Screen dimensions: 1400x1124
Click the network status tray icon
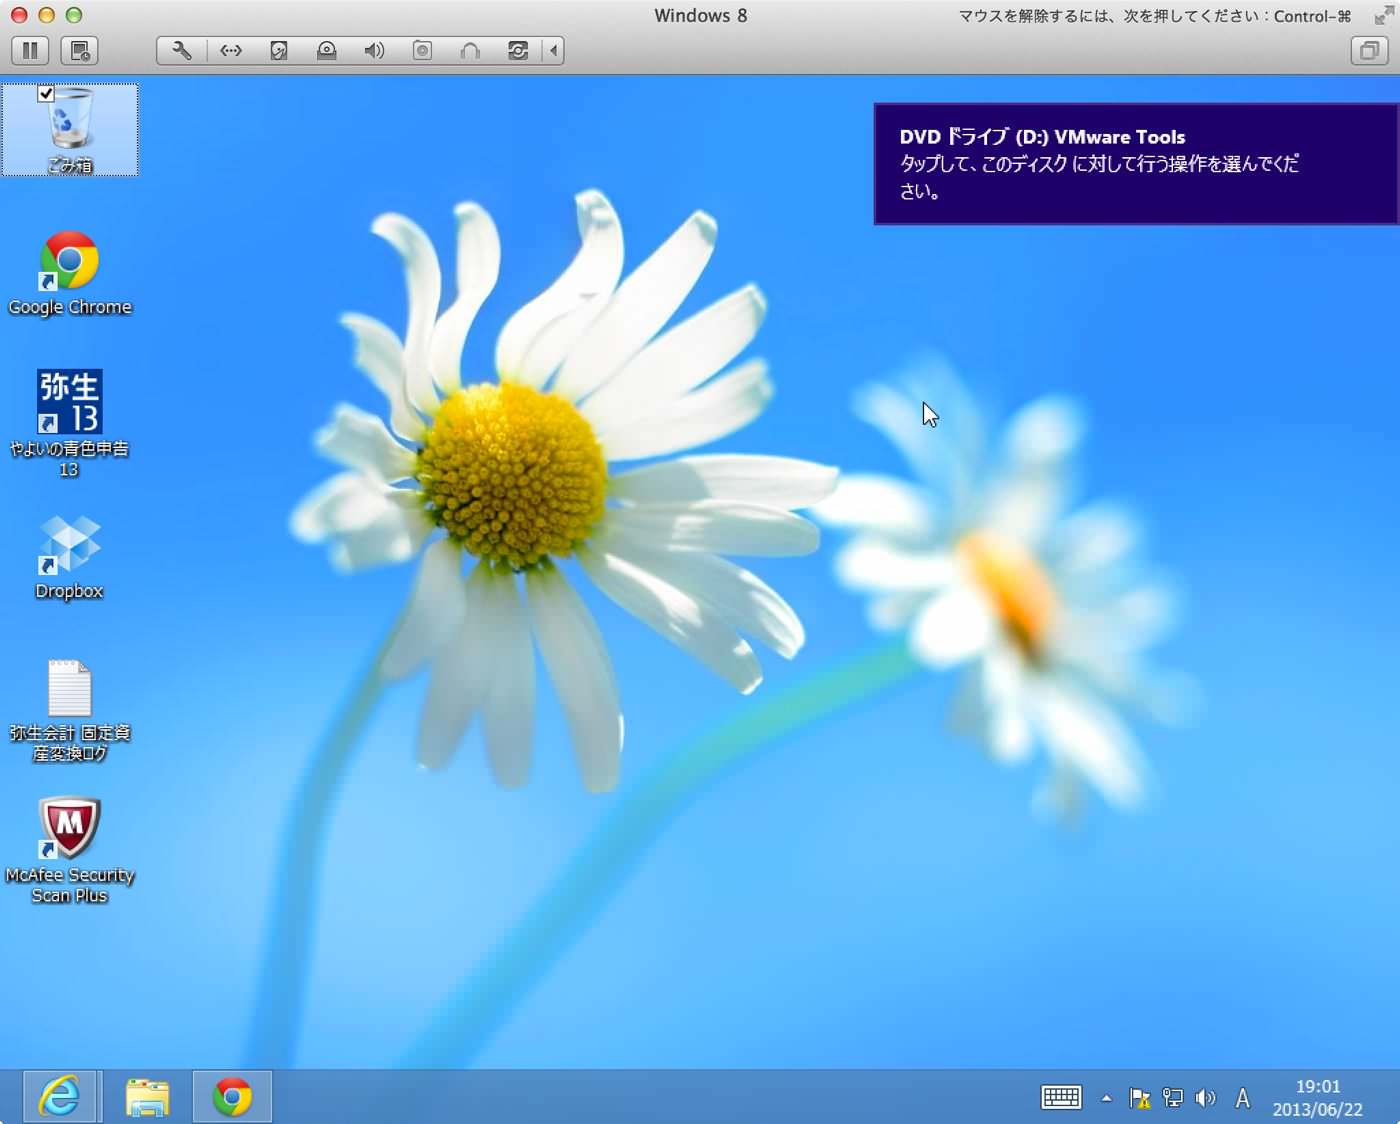click(1173, 1098)
